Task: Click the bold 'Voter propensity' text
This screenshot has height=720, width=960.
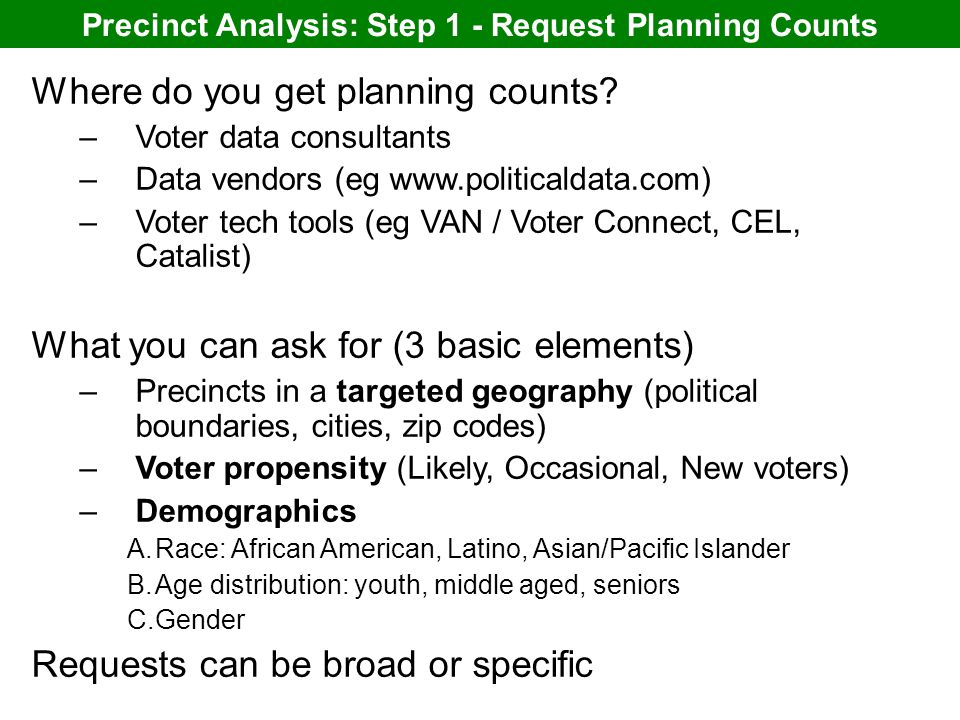Action: pos(261,469)
